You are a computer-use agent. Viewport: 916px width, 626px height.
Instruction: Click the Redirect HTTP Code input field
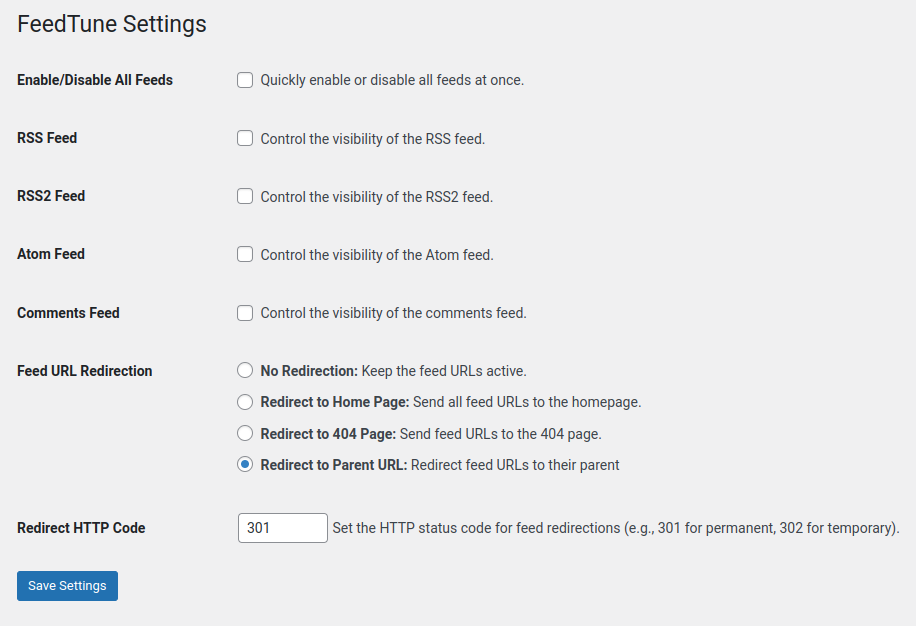pyautogui.click(x=283, y=528)
